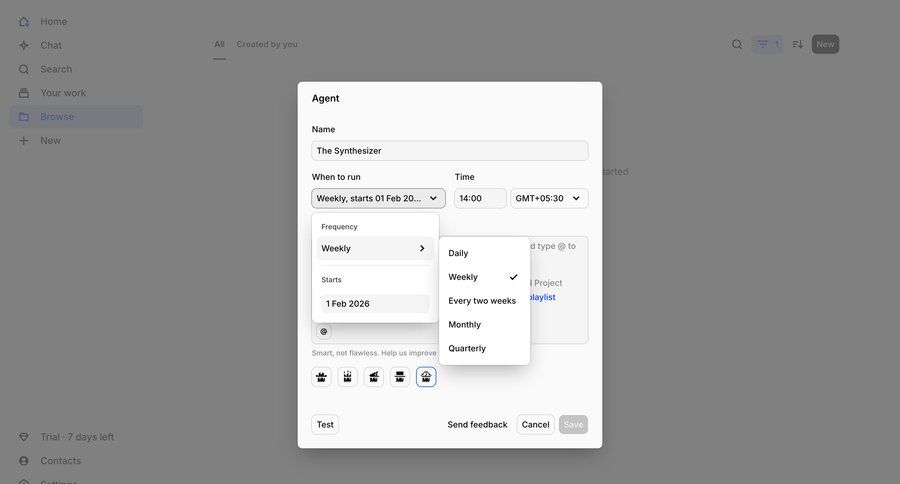Click Send feedback
The width and height of the screenshot is (900, 484).
pyautogui.click(x=478, y=424)
